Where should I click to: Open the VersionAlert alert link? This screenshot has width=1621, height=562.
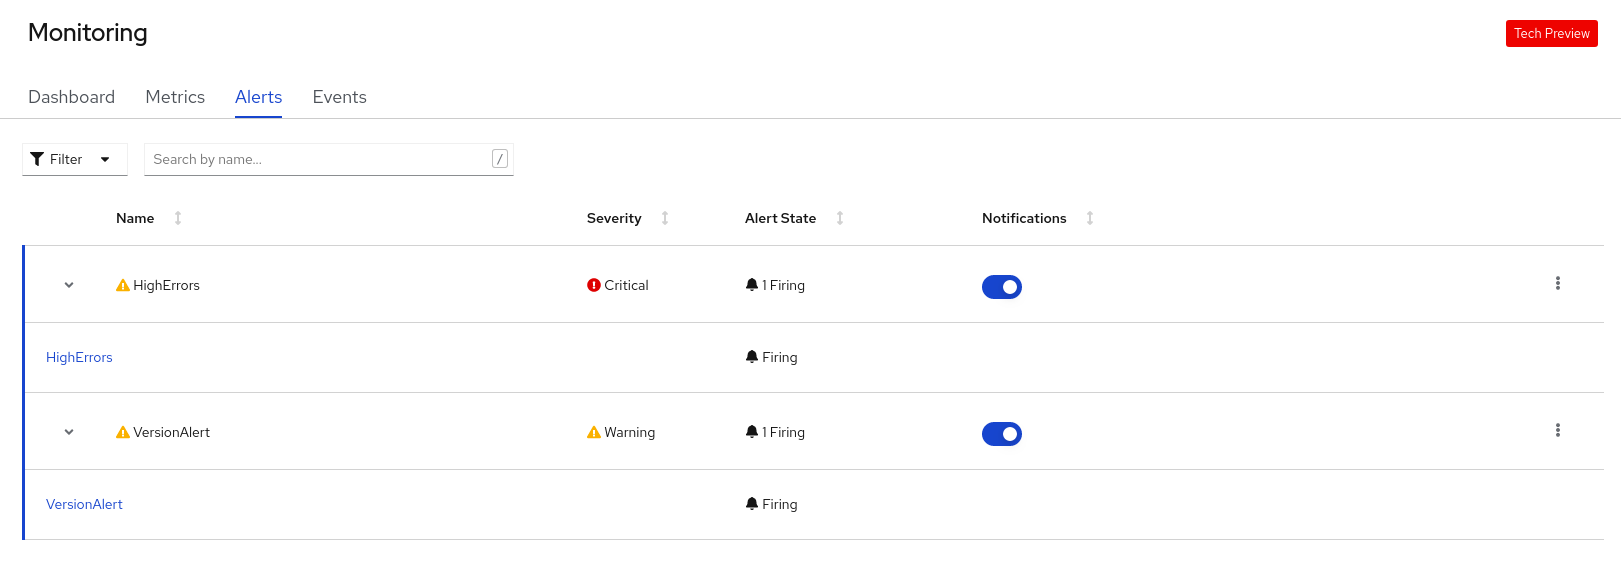click(84, 504)
